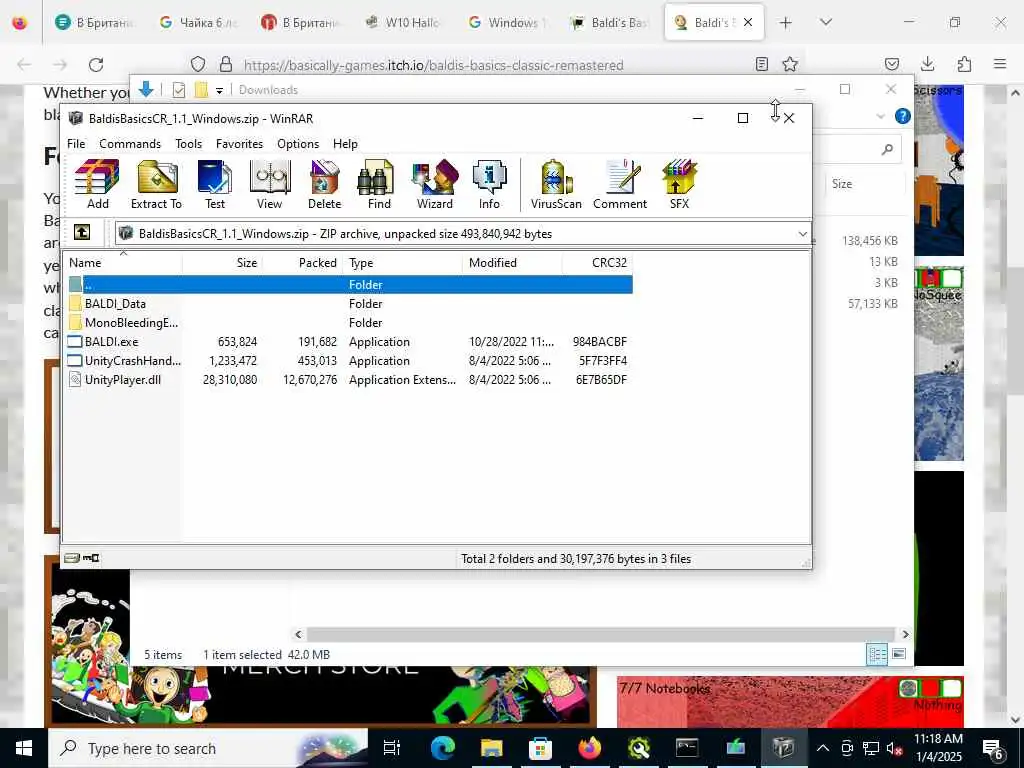Reload the current page
This screenshot has width=1024, height=768.
point(96,65)
